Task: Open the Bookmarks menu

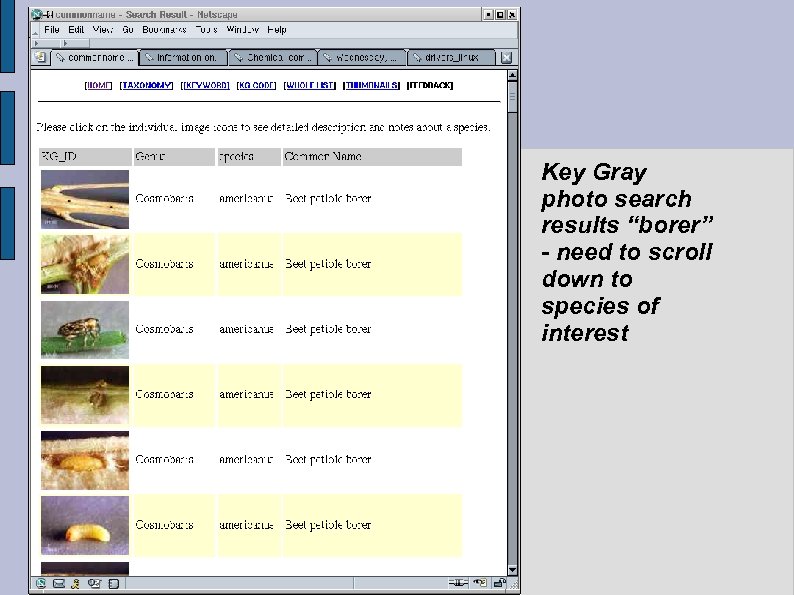Action: coord(165,30)
